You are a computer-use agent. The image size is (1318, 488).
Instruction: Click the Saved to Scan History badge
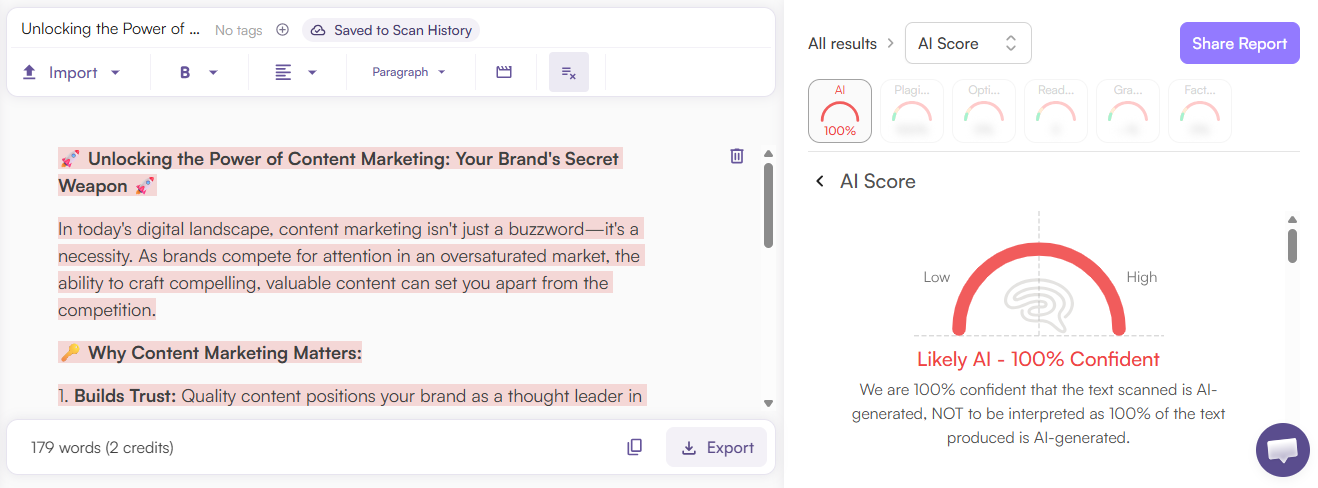pos(391,30)
